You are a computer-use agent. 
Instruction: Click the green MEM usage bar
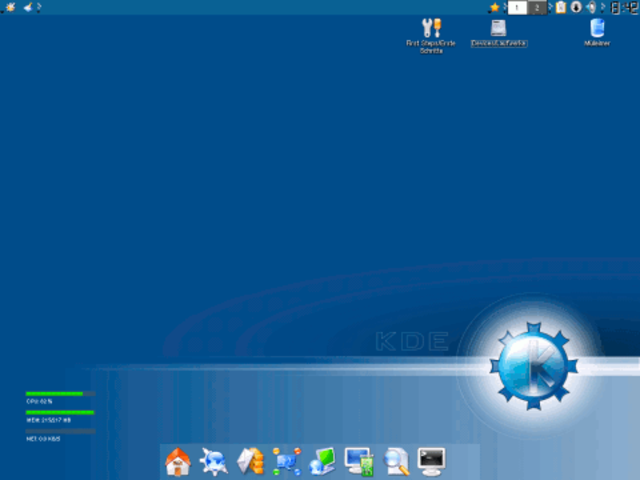point(60,413)
